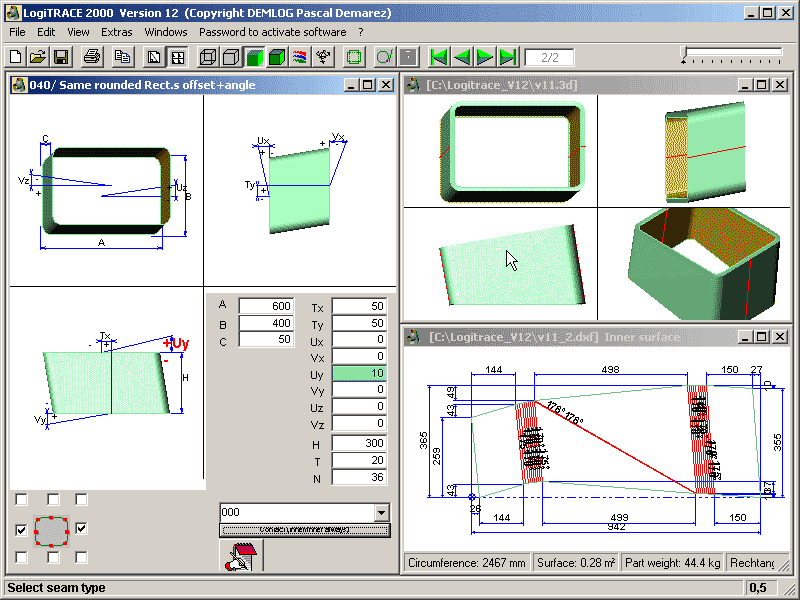
Task: Click the '0,5' value in the status bar
Action: click(758, 588)
